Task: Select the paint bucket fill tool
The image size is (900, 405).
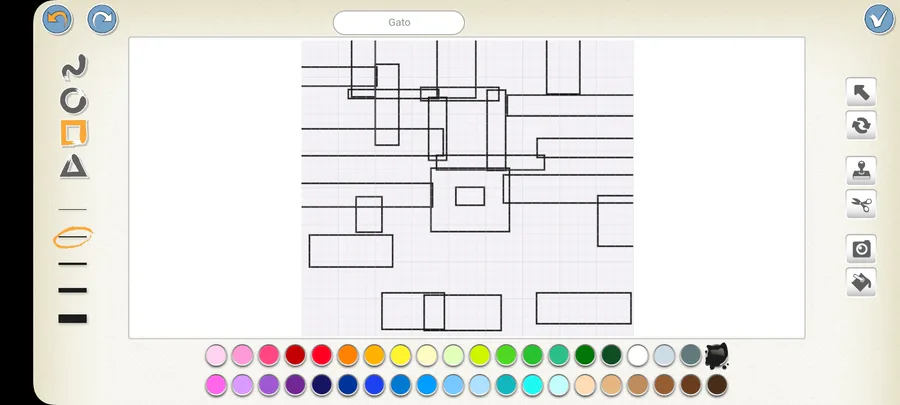Action: click(x=861, y=282)
